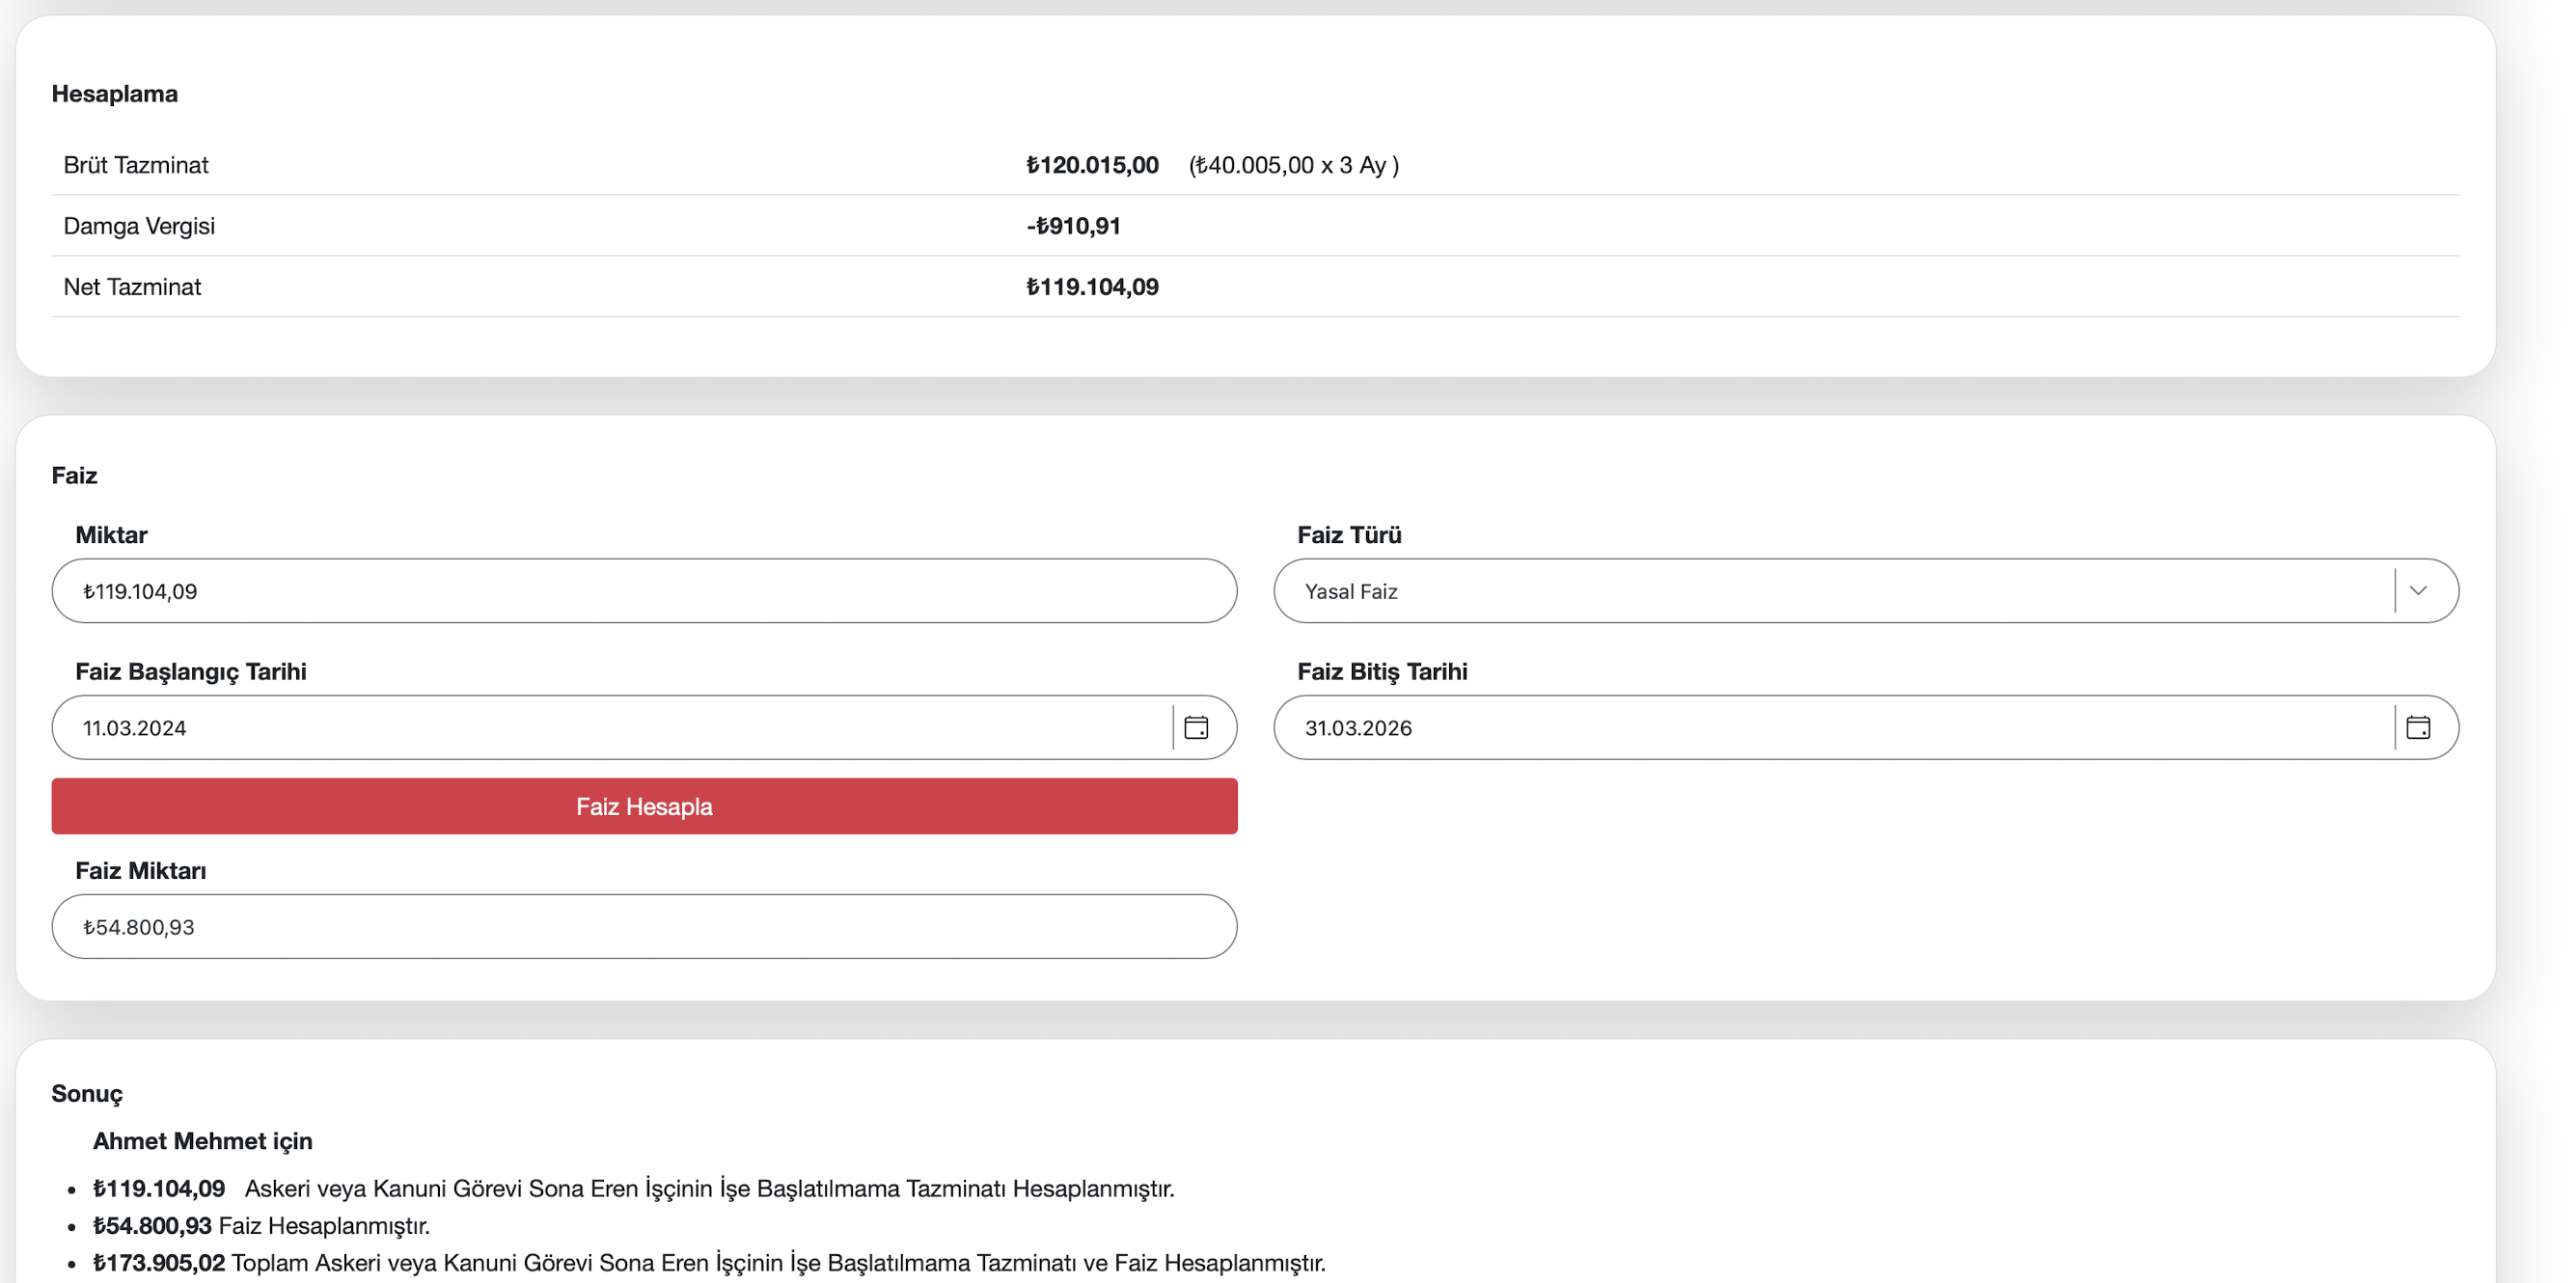Click the Net Tazminat value ₺119.104,09

point(1092,287)
